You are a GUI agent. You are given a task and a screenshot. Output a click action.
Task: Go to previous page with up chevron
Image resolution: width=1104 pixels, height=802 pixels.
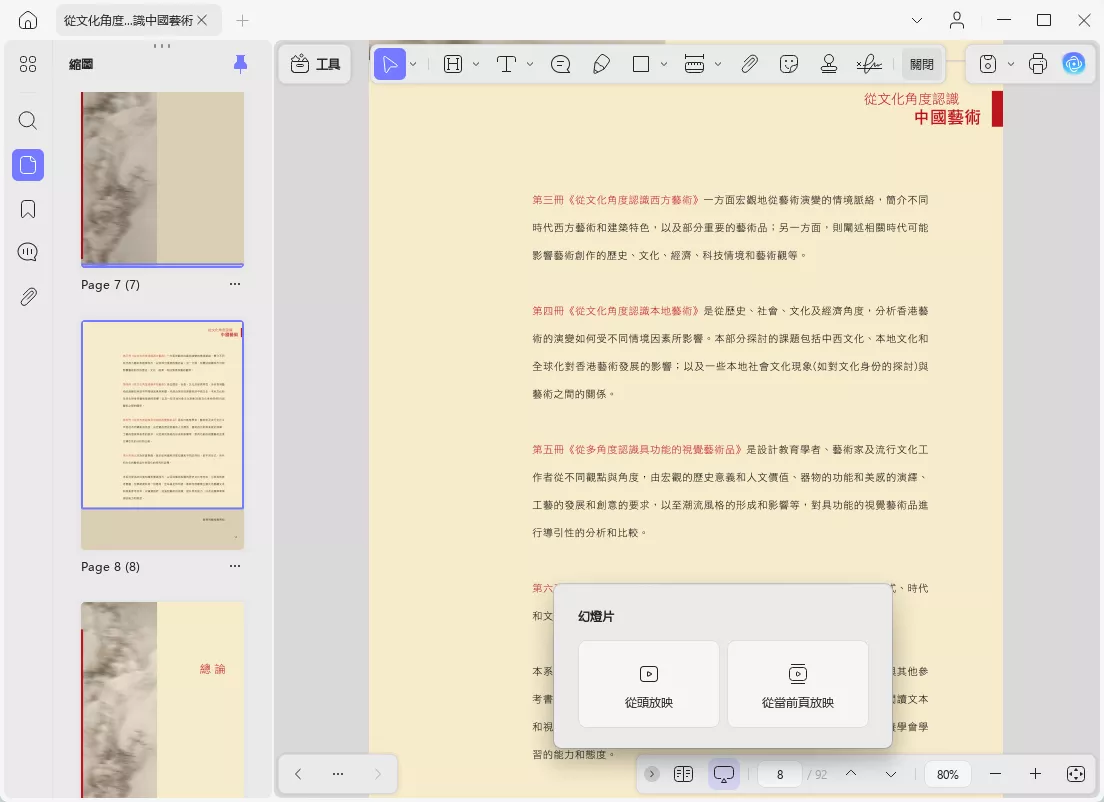pyautogui.click(x=851, y=774)
